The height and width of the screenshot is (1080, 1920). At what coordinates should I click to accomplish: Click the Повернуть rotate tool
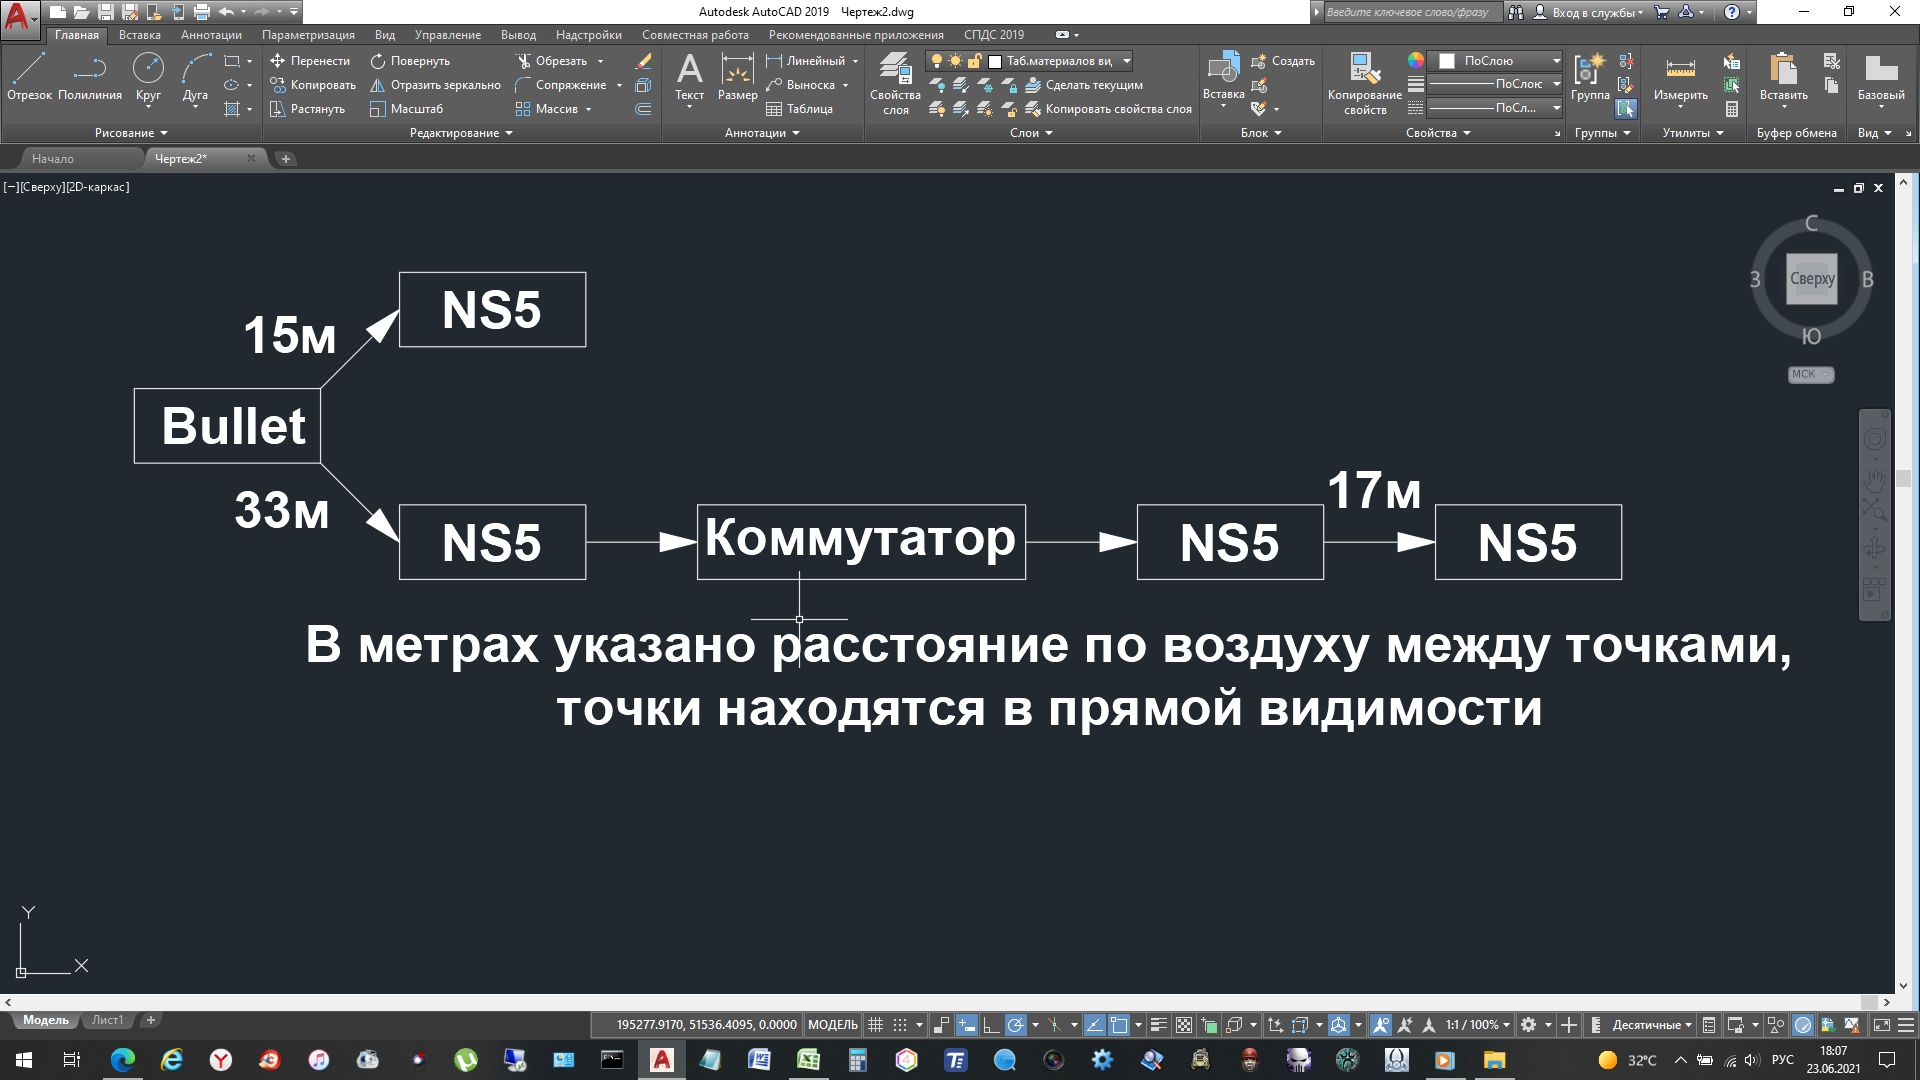(410, 61)
